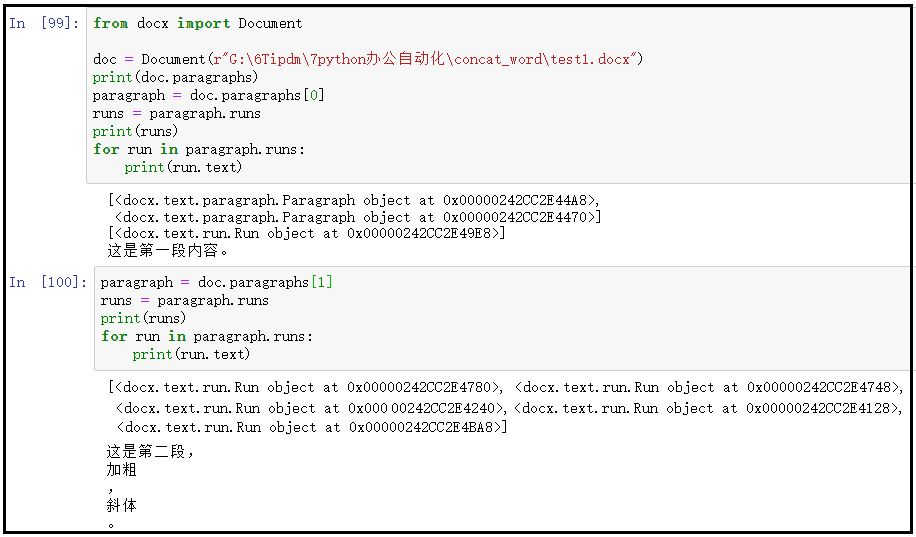Click print(run.text) in cell 99
Screen dimensions: 916x537
(183, 167)
